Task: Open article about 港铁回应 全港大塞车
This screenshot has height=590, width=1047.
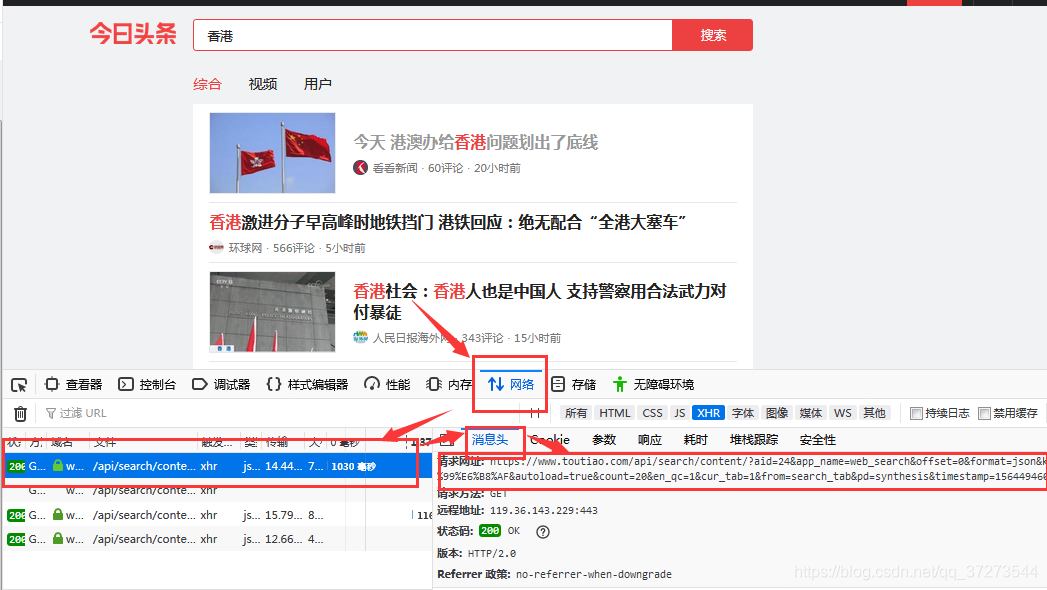Action: pyautogui.click(x=448, y=222)
